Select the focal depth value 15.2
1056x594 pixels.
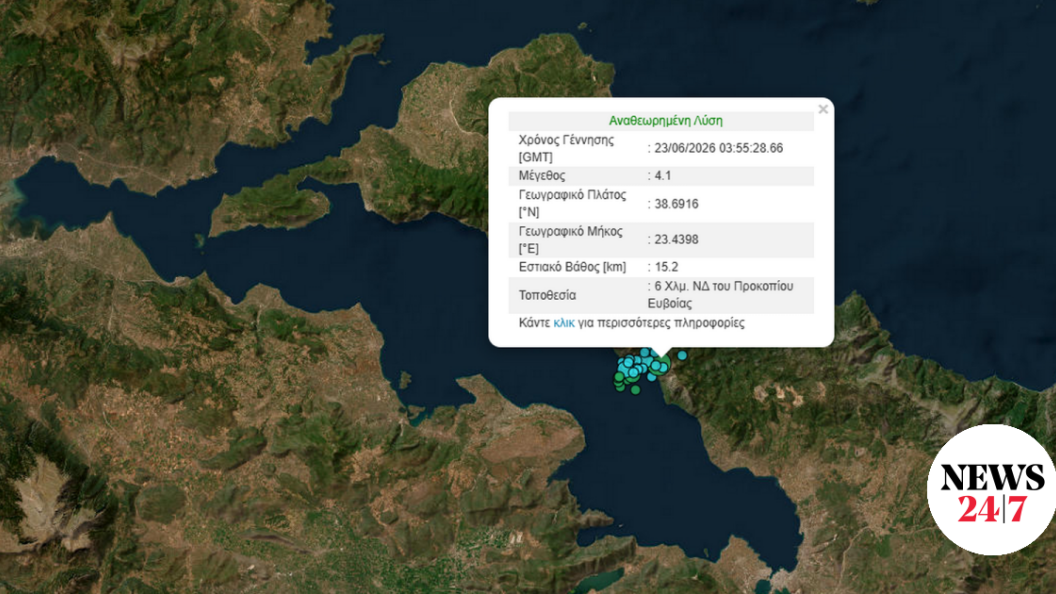[x=667, y=267]
